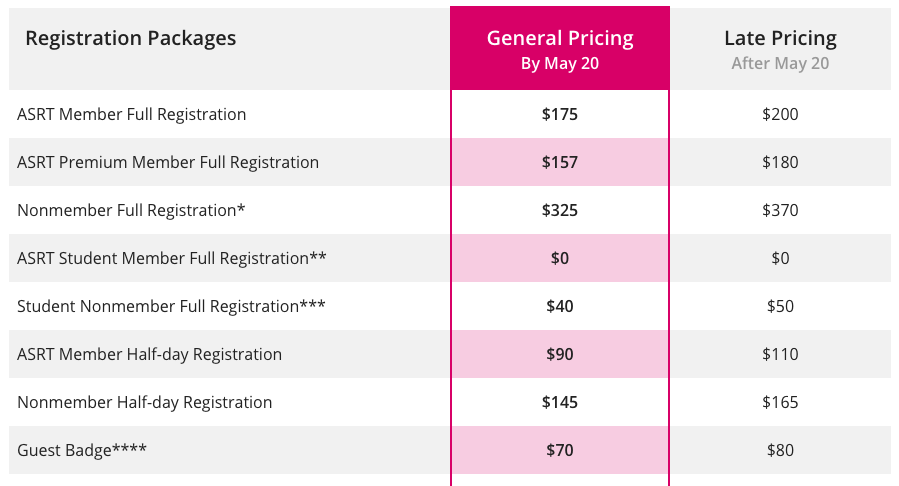Click ASRT Student Member Full Registration label
This screenshot has height=486, width=899.
coord(172,258)
